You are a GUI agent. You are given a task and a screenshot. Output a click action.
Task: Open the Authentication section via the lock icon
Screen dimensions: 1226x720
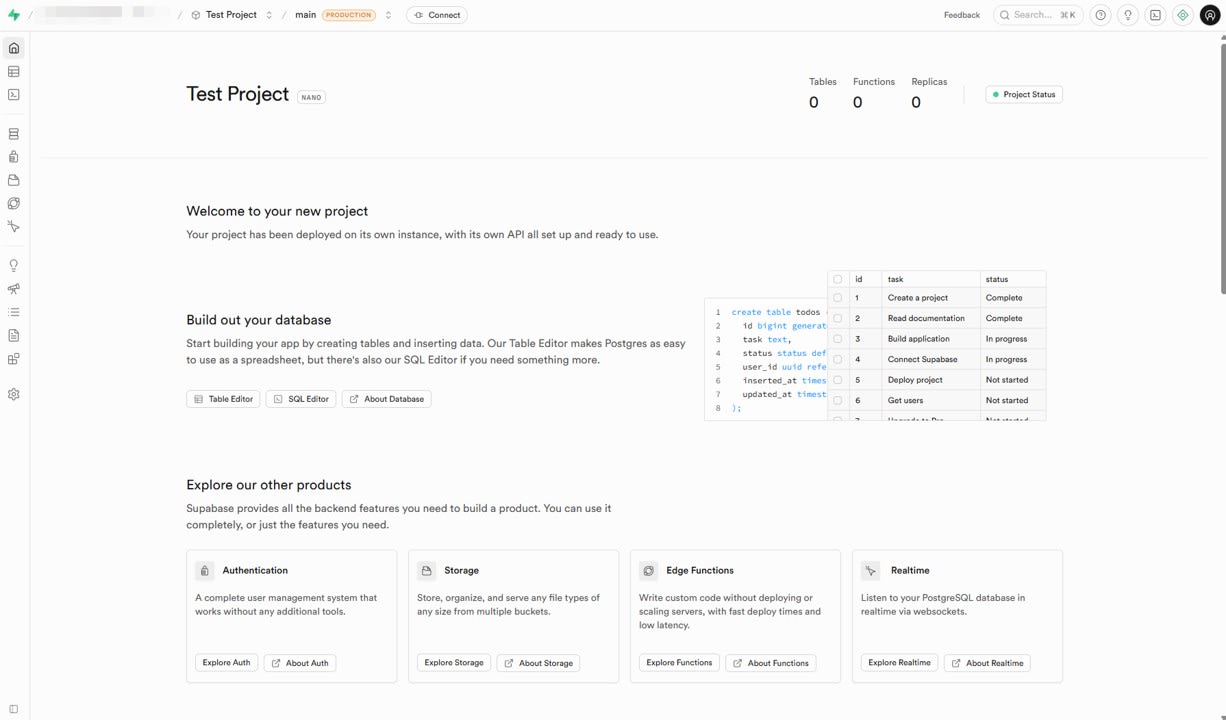pyautogui.click(x=14, y=156)
